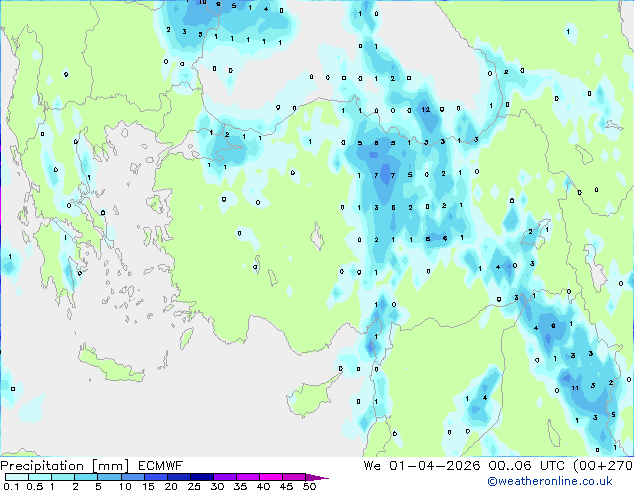Click the legend label '15'
The height and width of the screenshot is (490, 634).
click(148, 486)
